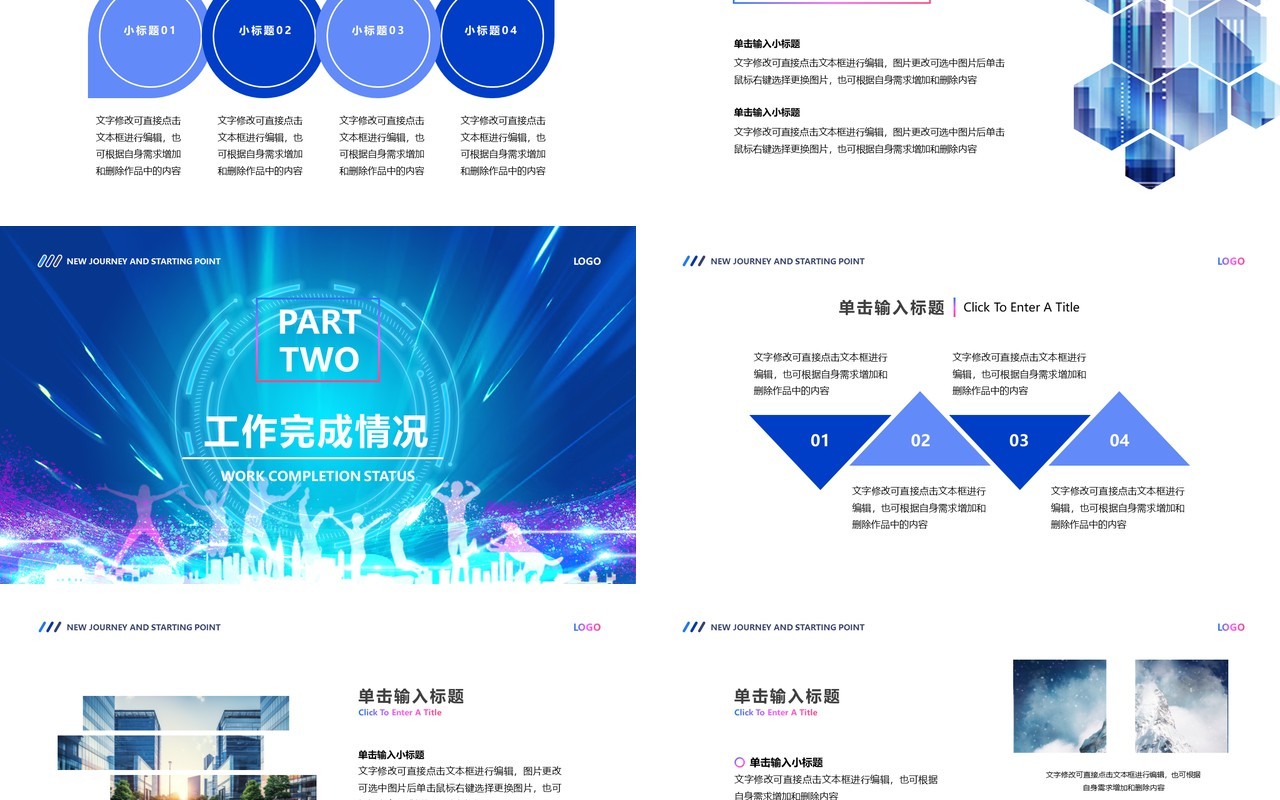
Task: Click LOGO on the building photo slide
Action: point(587,627)
